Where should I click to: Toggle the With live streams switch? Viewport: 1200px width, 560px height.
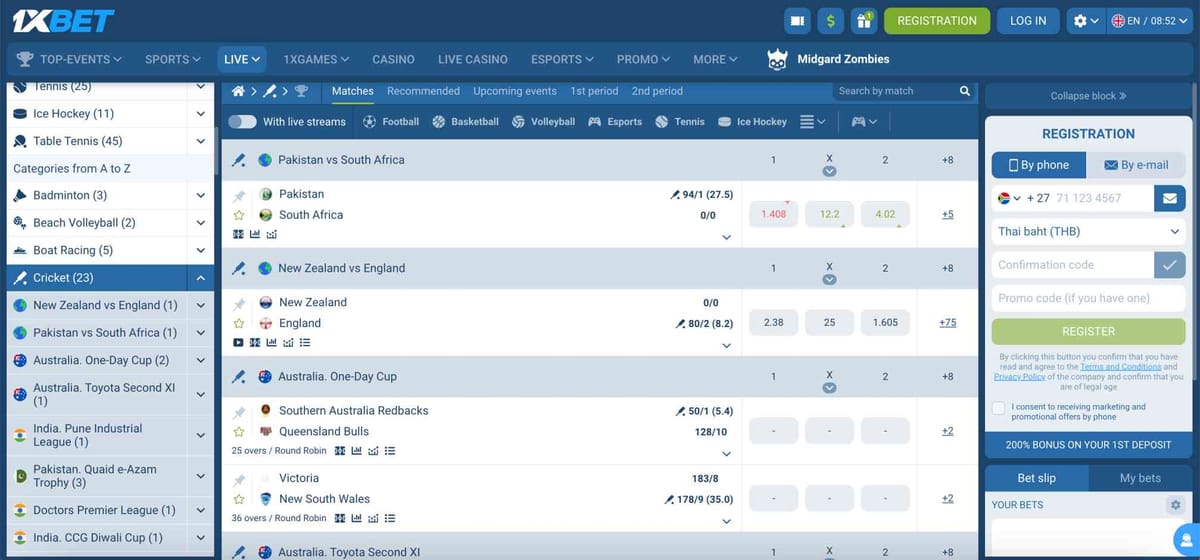(x=242, y=121)
